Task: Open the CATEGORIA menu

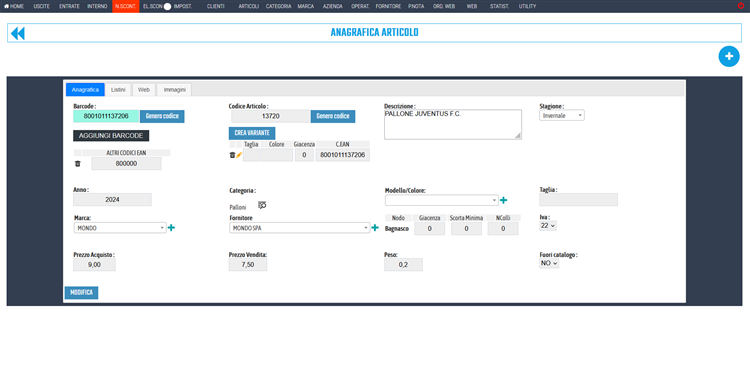Action: pyautogui.click(x=278, y=6)
